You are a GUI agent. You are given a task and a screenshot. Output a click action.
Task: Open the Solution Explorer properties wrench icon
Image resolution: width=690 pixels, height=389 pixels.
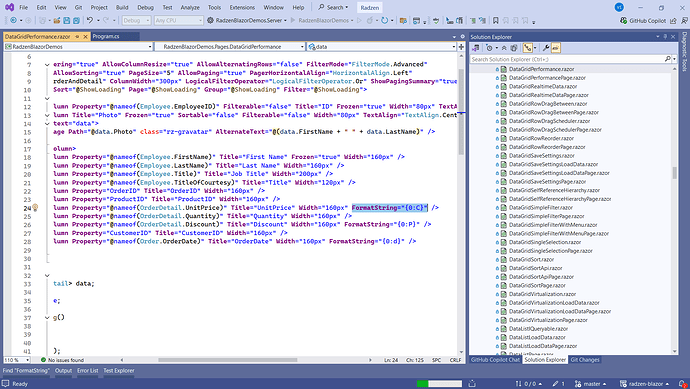pos(546,48)
